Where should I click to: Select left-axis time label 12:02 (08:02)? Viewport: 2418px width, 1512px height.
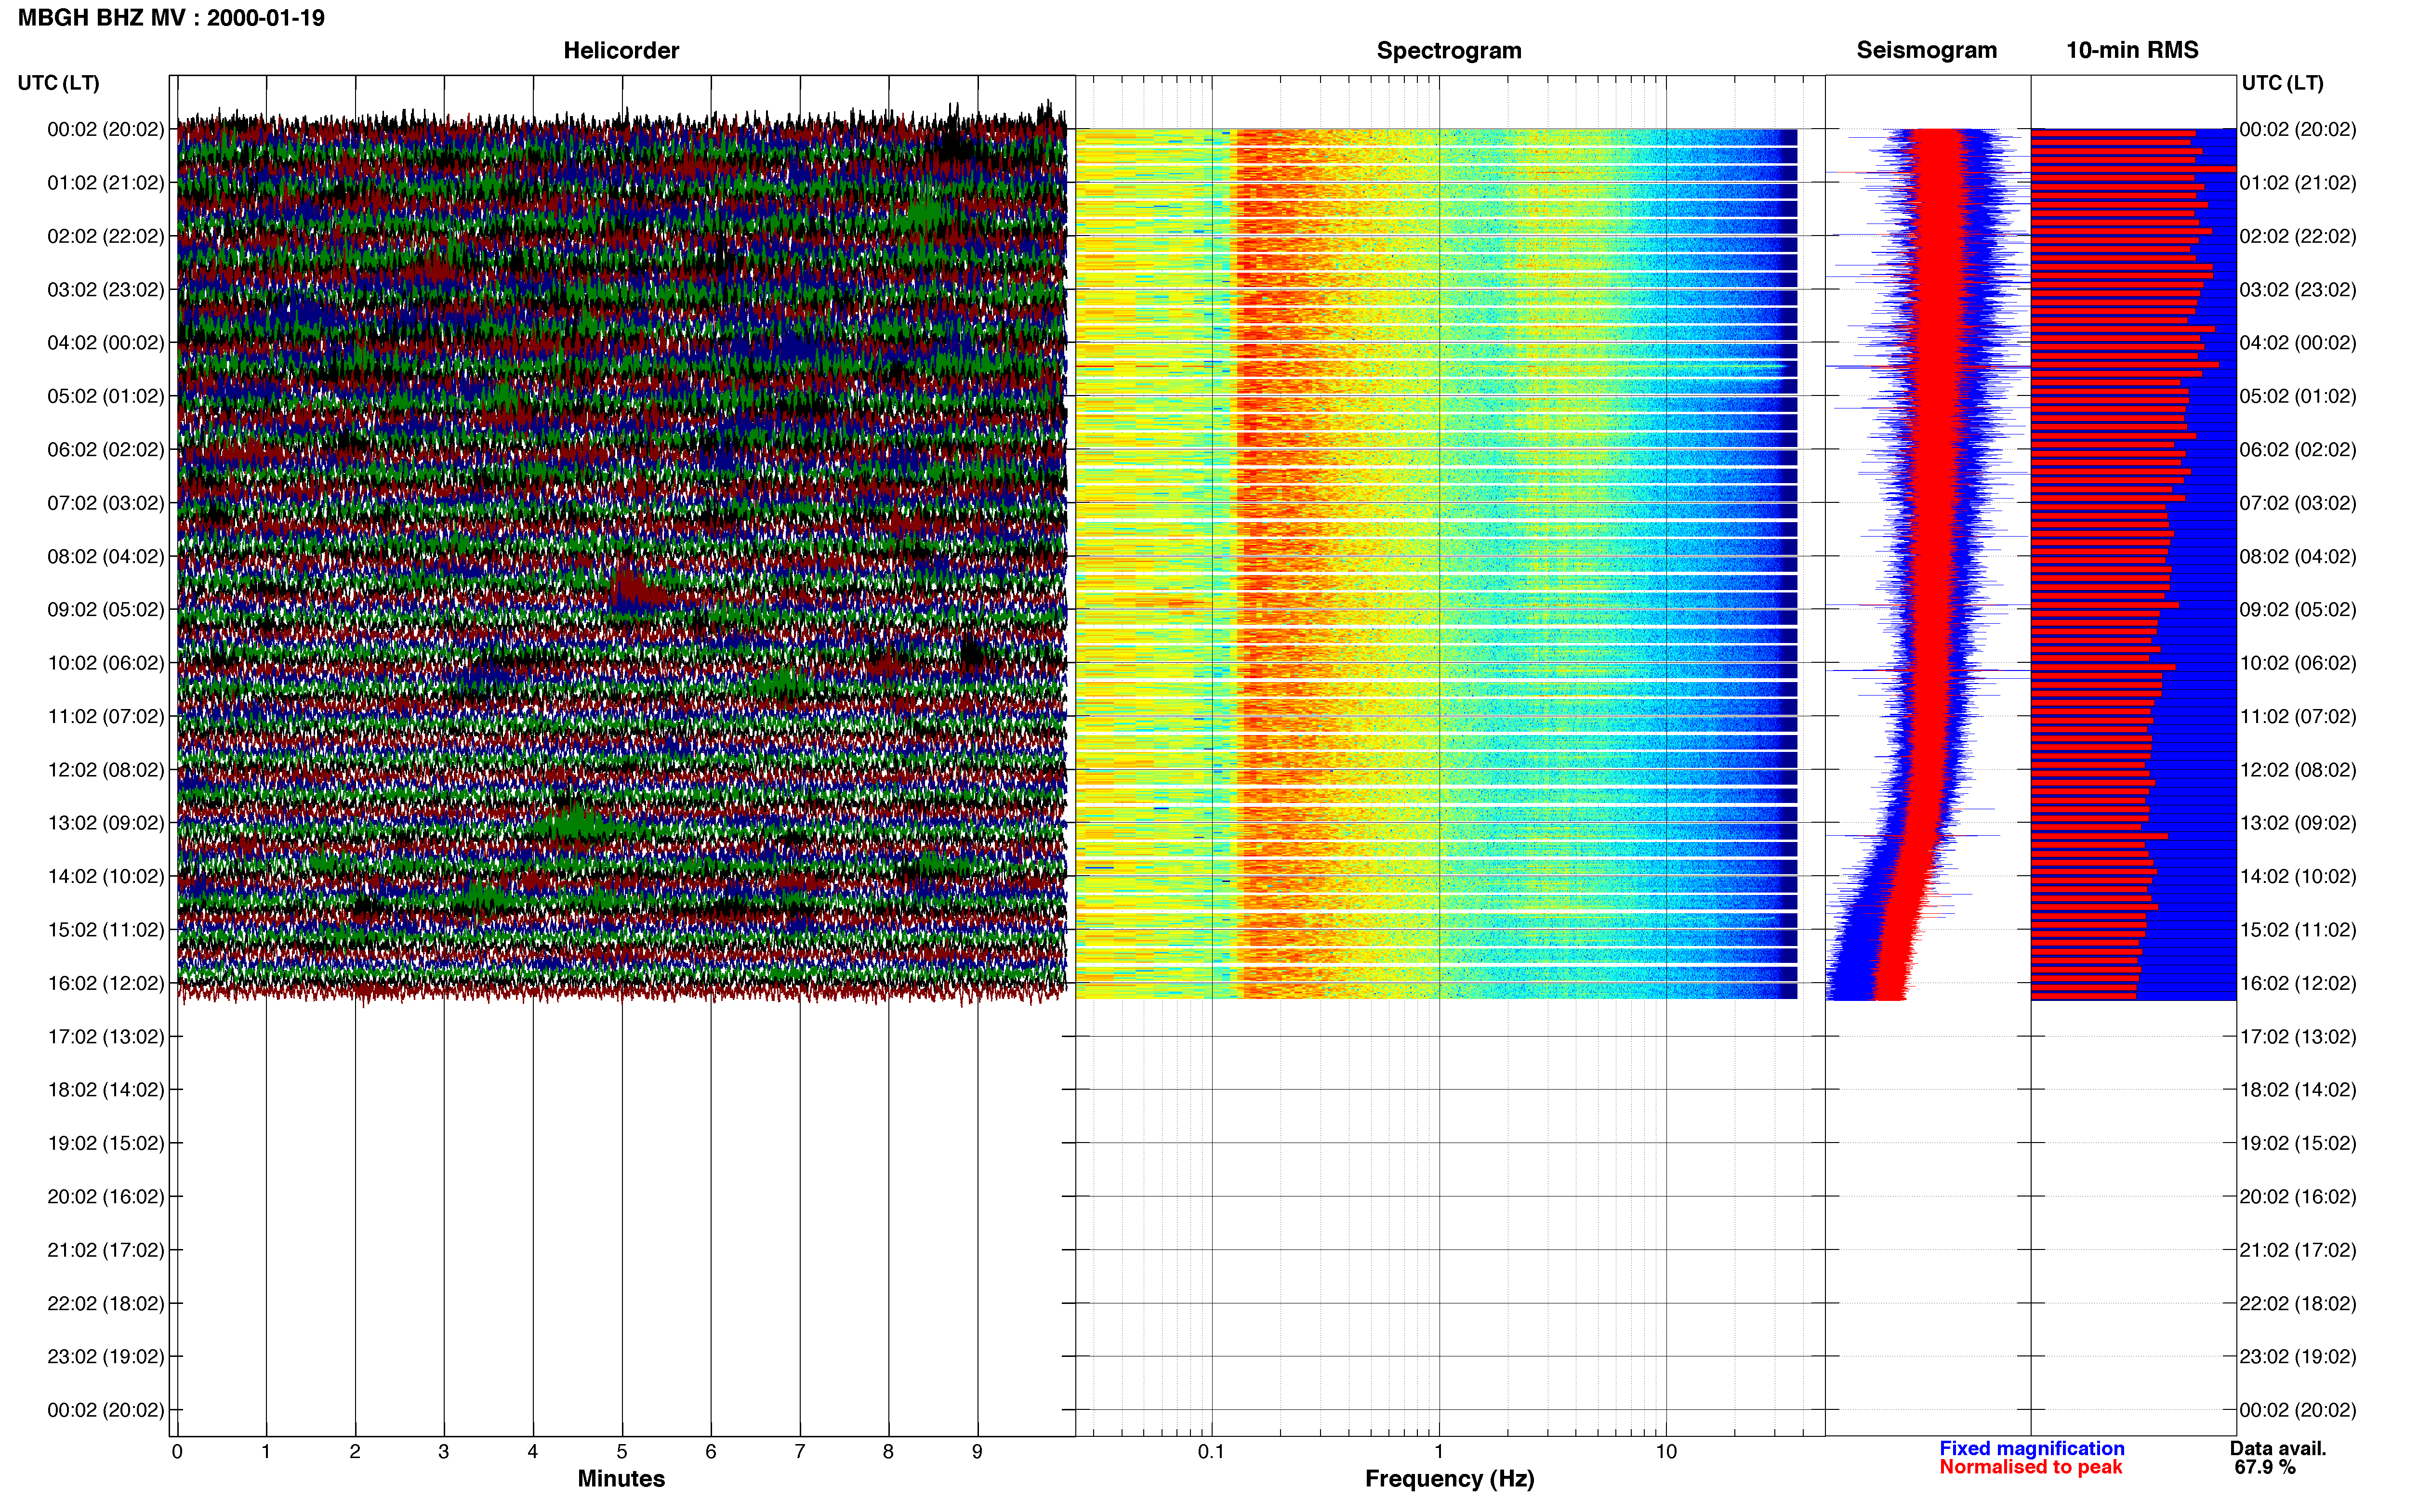pos(106,770)
